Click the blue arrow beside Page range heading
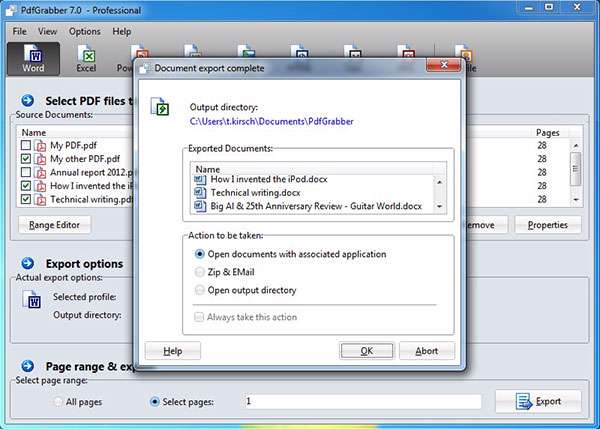The height and width of the screenshot is (429, 600). [x=27, y=367]
